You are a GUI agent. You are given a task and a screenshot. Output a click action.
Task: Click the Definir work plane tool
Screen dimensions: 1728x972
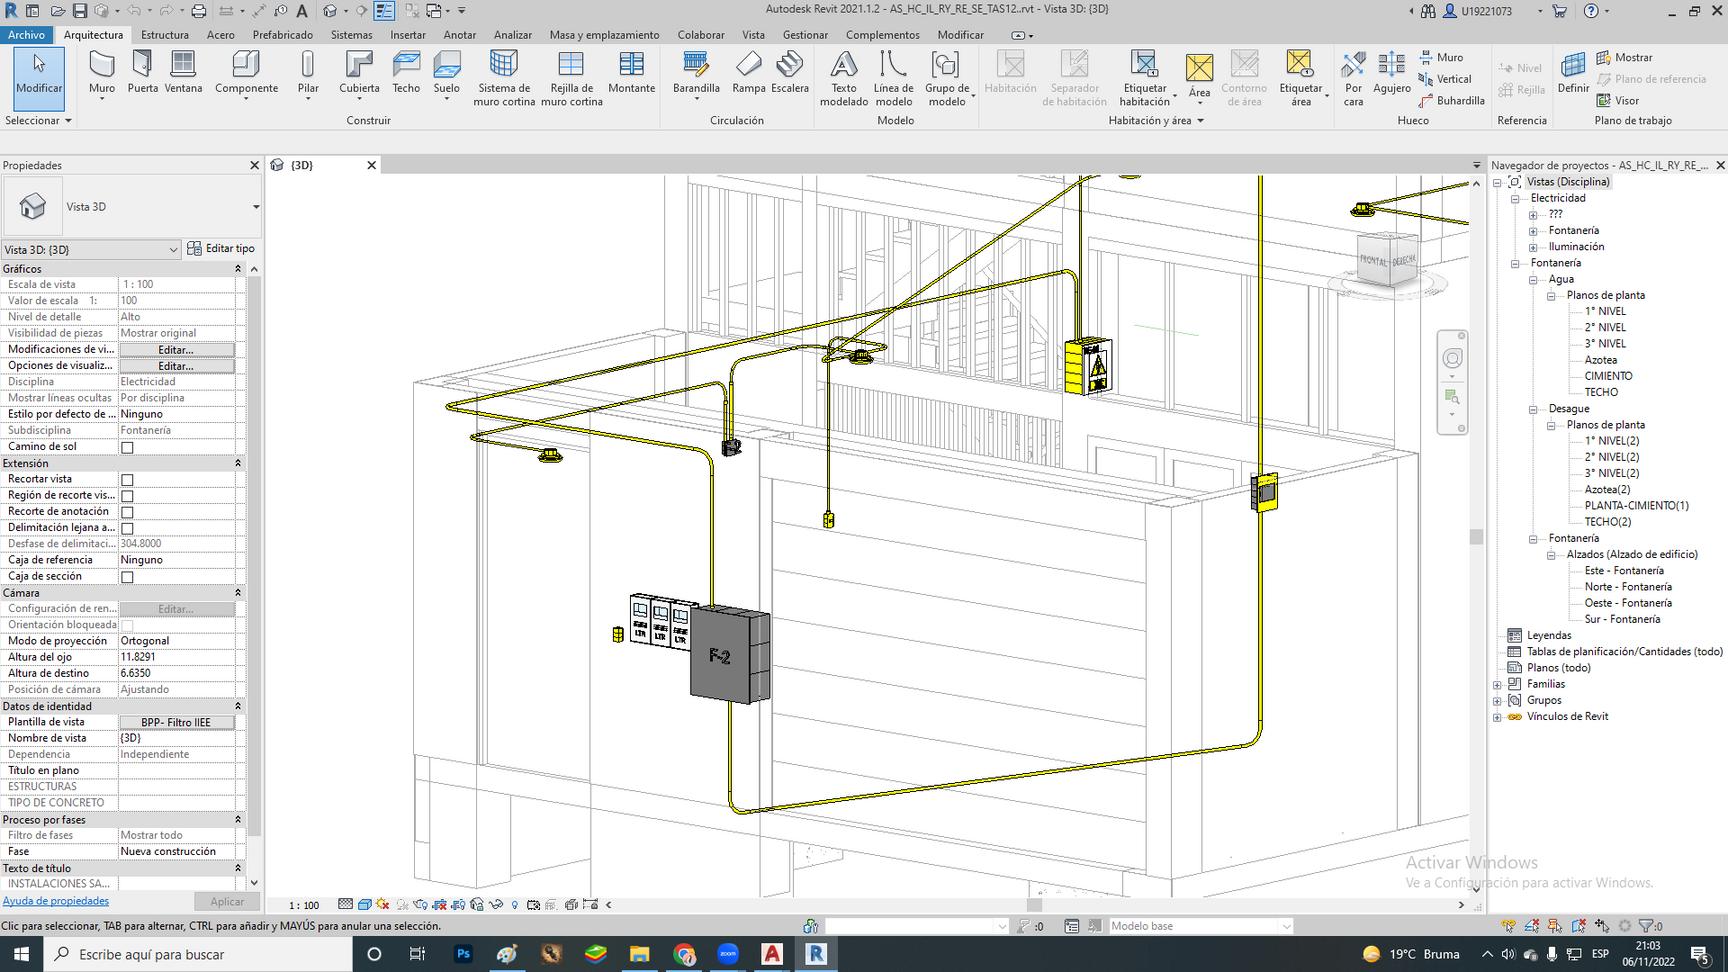click(1573, 74)
